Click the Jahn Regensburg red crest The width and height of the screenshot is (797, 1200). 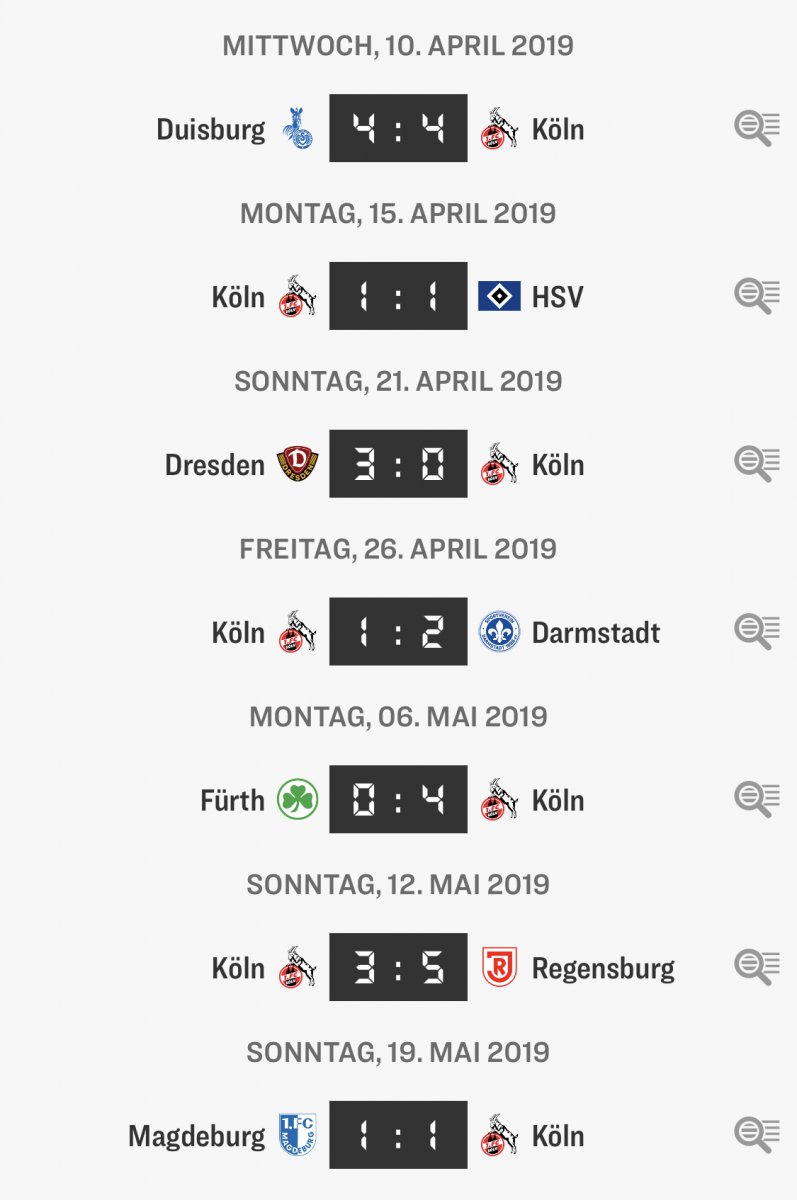(x=499, y=968)
